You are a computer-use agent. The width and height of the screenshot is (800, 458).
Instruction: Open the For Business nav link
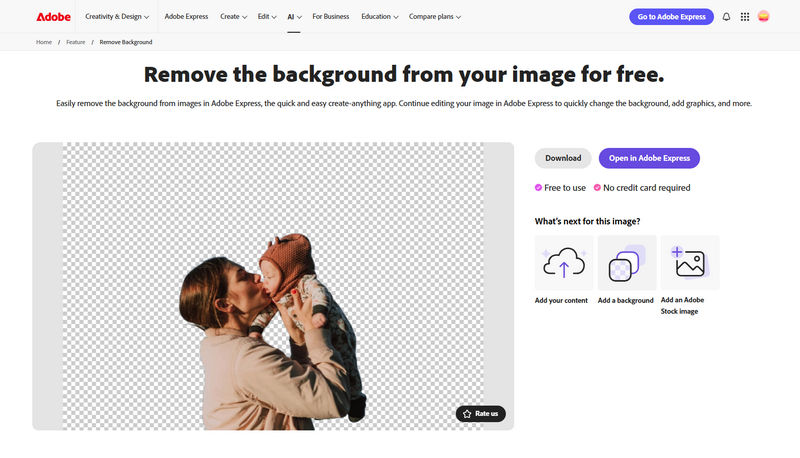coord(331,17)
